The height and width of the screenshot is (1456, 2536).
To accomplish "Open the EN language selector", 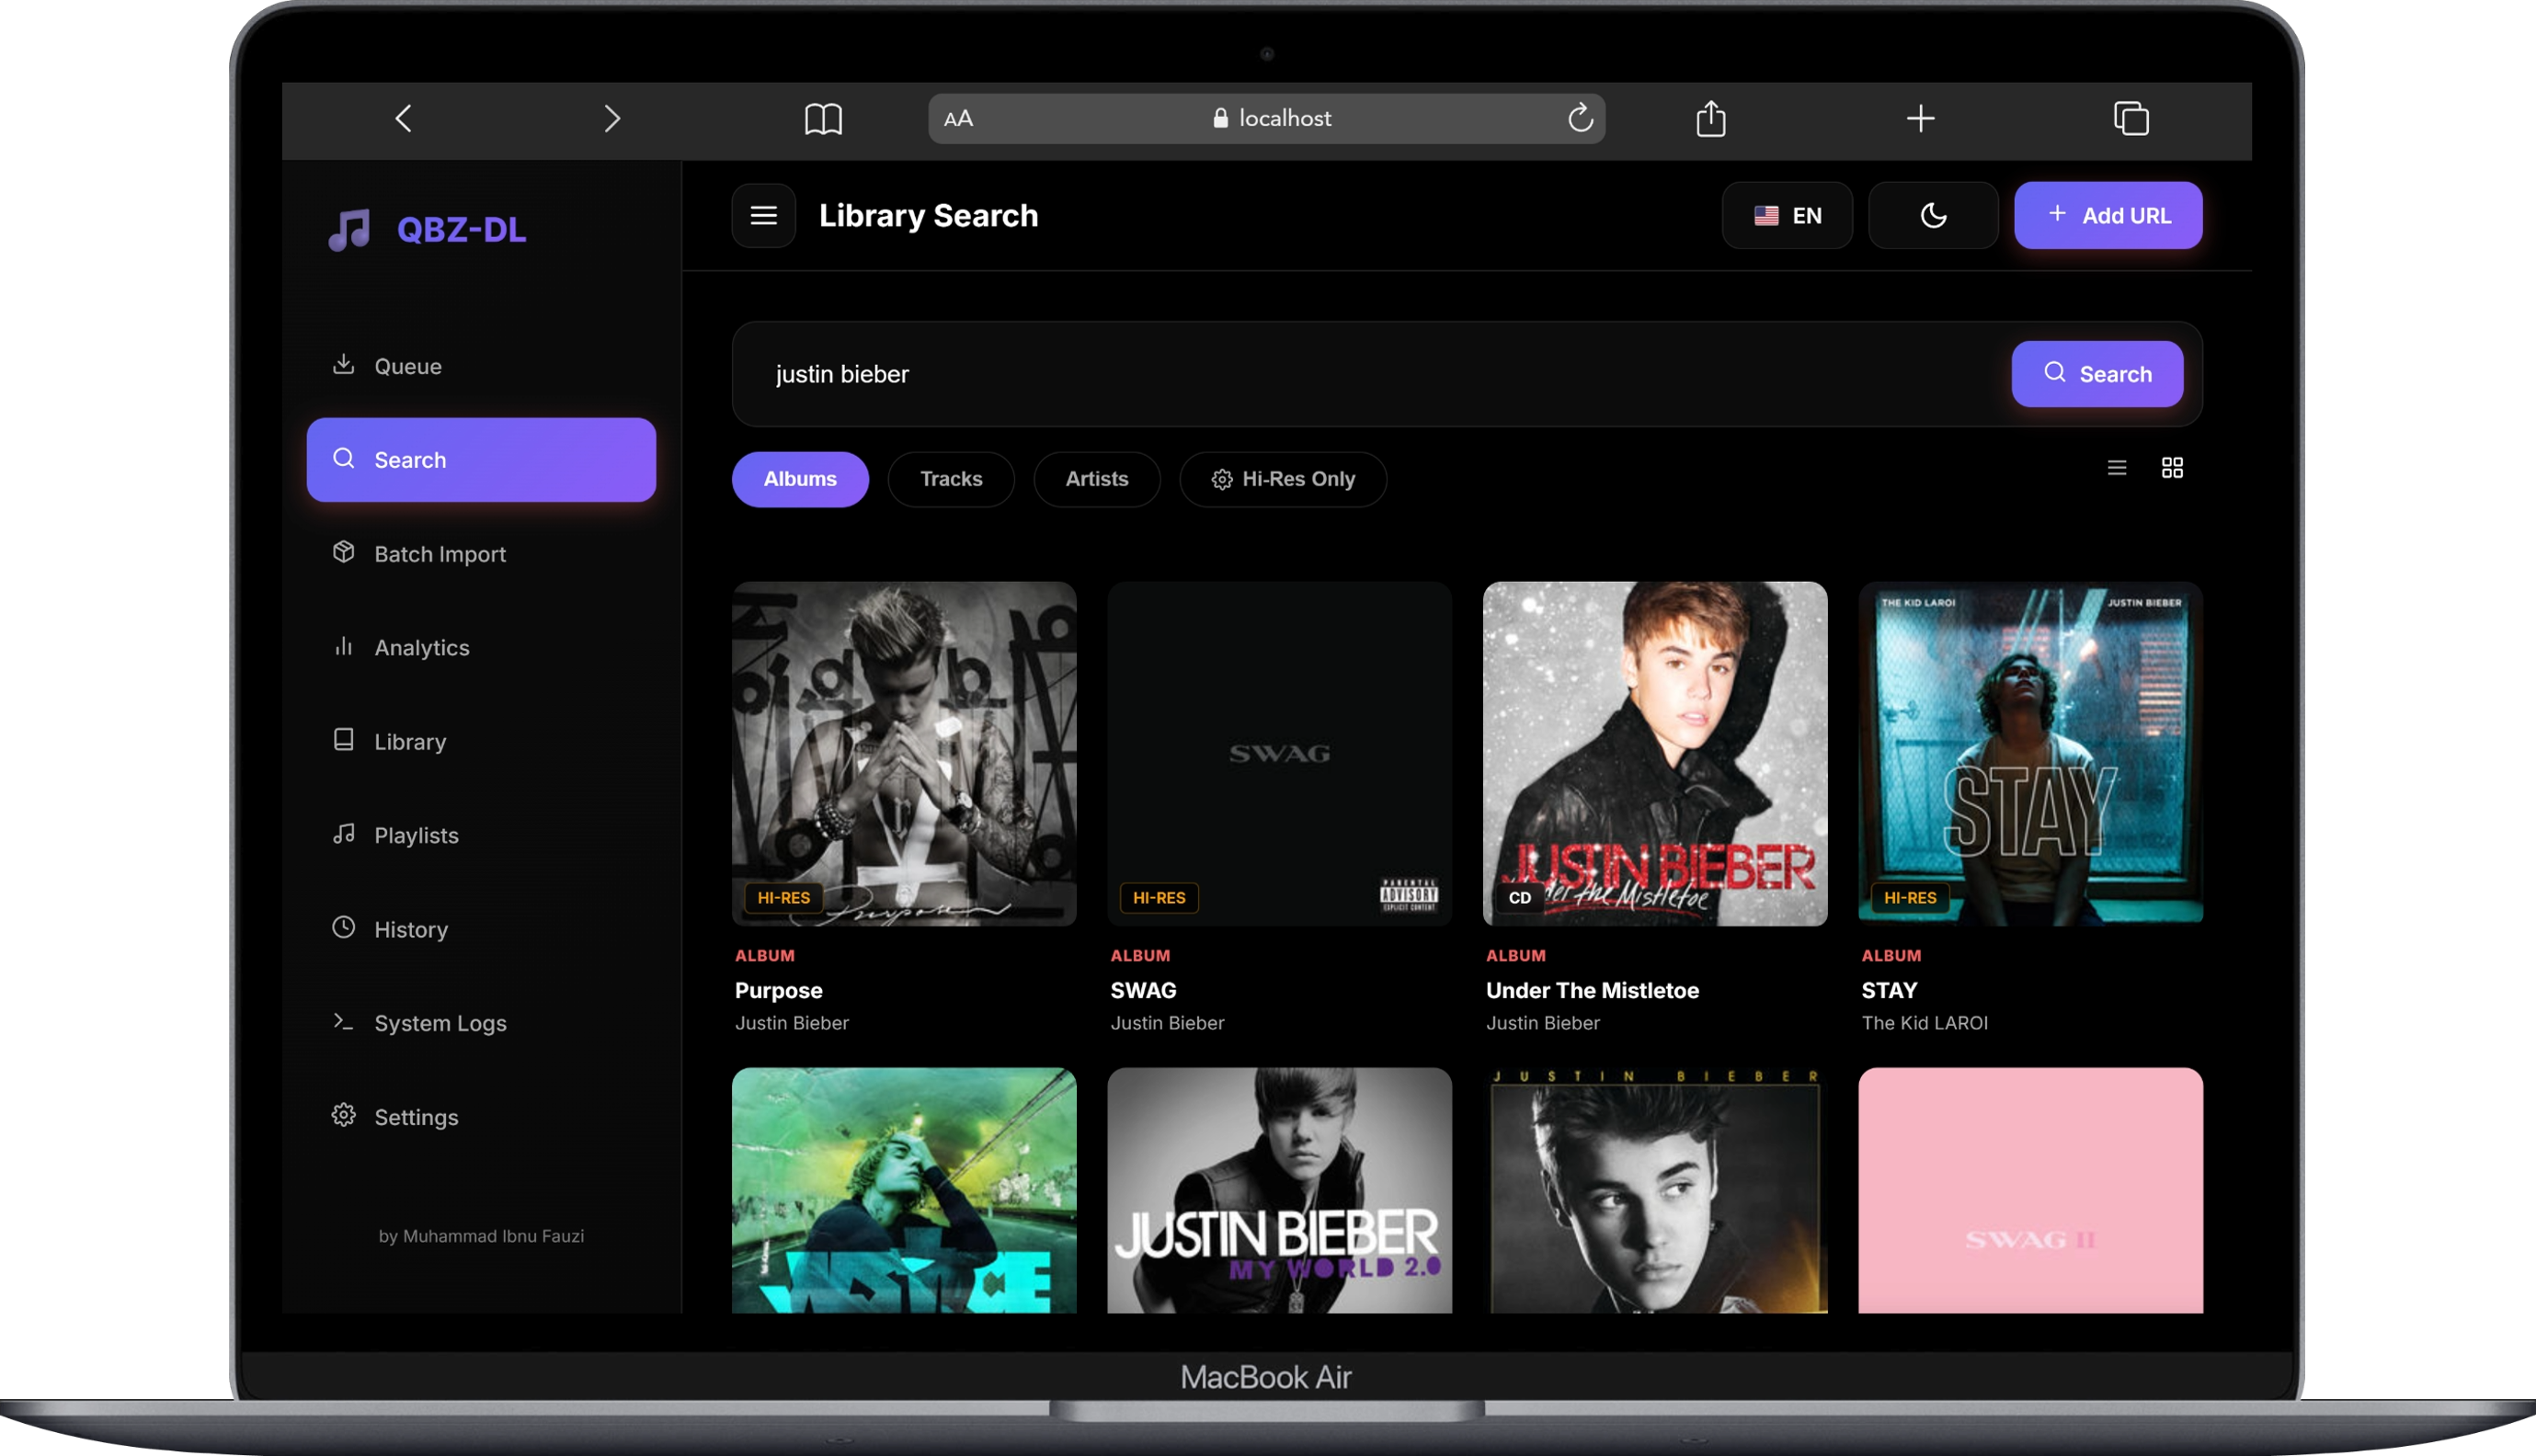I will [1787, 215].
